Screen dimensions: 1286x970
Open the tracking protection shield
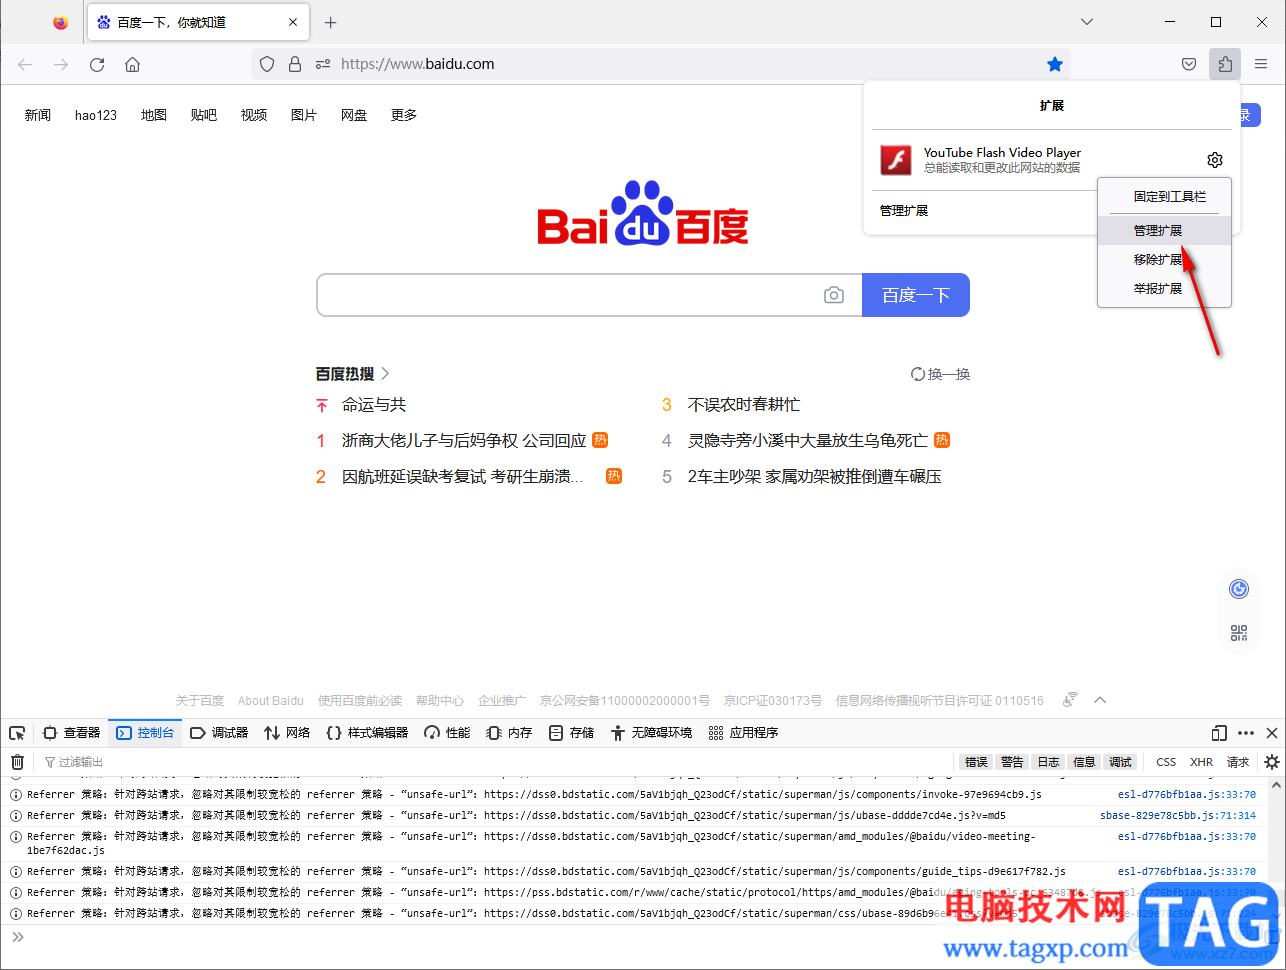tap(266, 64)
